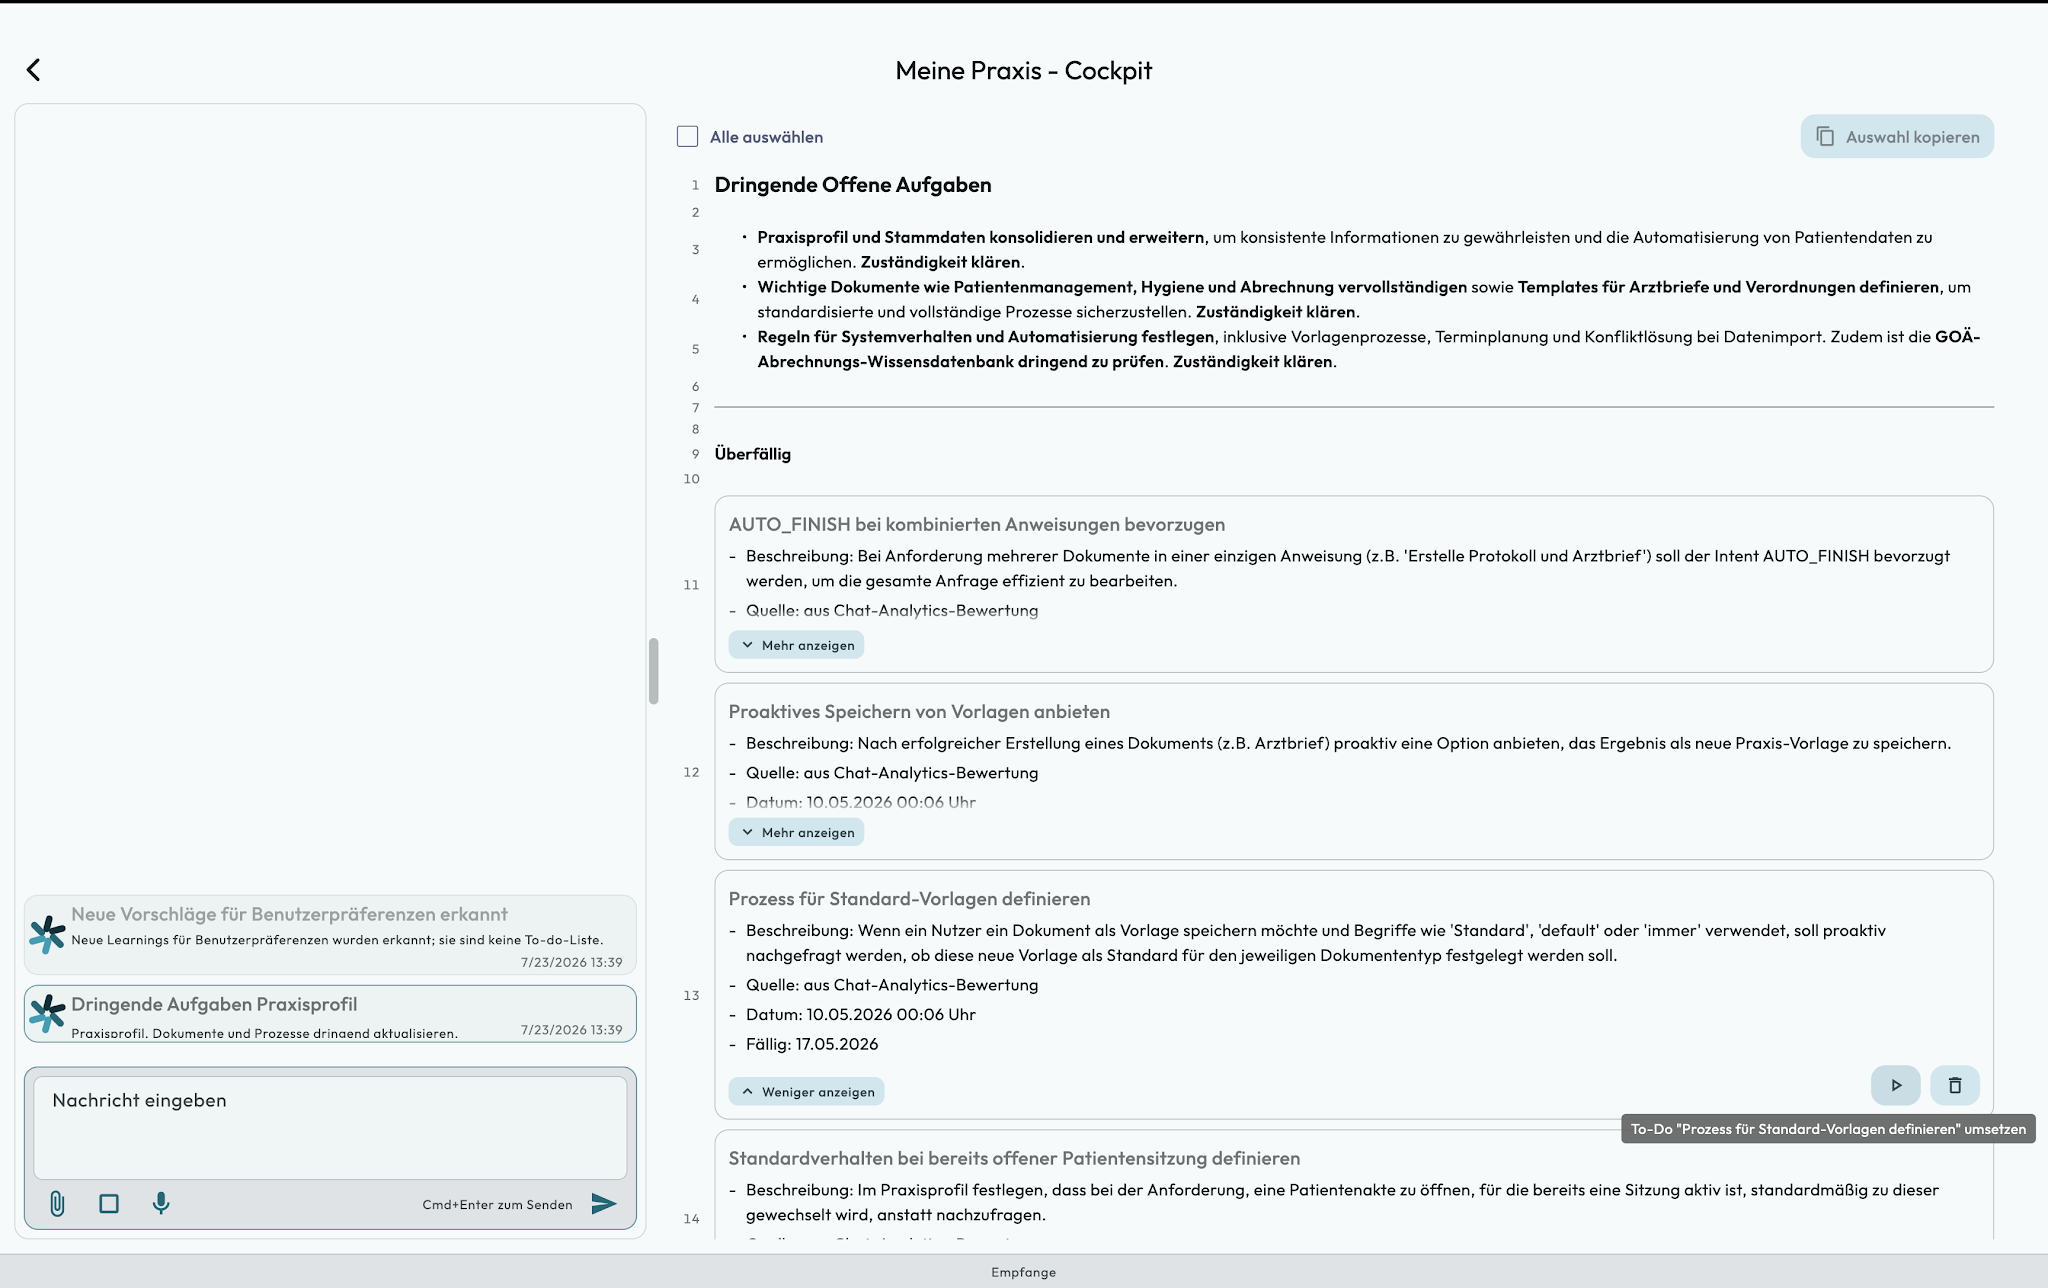Click the assistant logo on 'Neue Vorschläge' message
The image size is (2048, 1288).
tap(47, 934)
